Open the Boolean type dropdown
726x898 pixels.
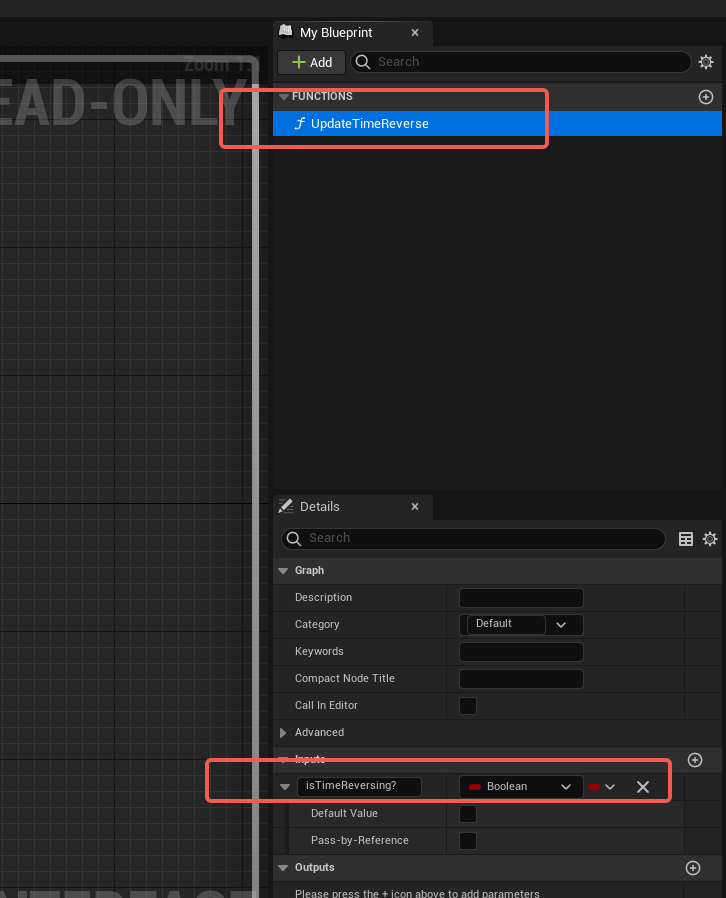pos(521,787)
